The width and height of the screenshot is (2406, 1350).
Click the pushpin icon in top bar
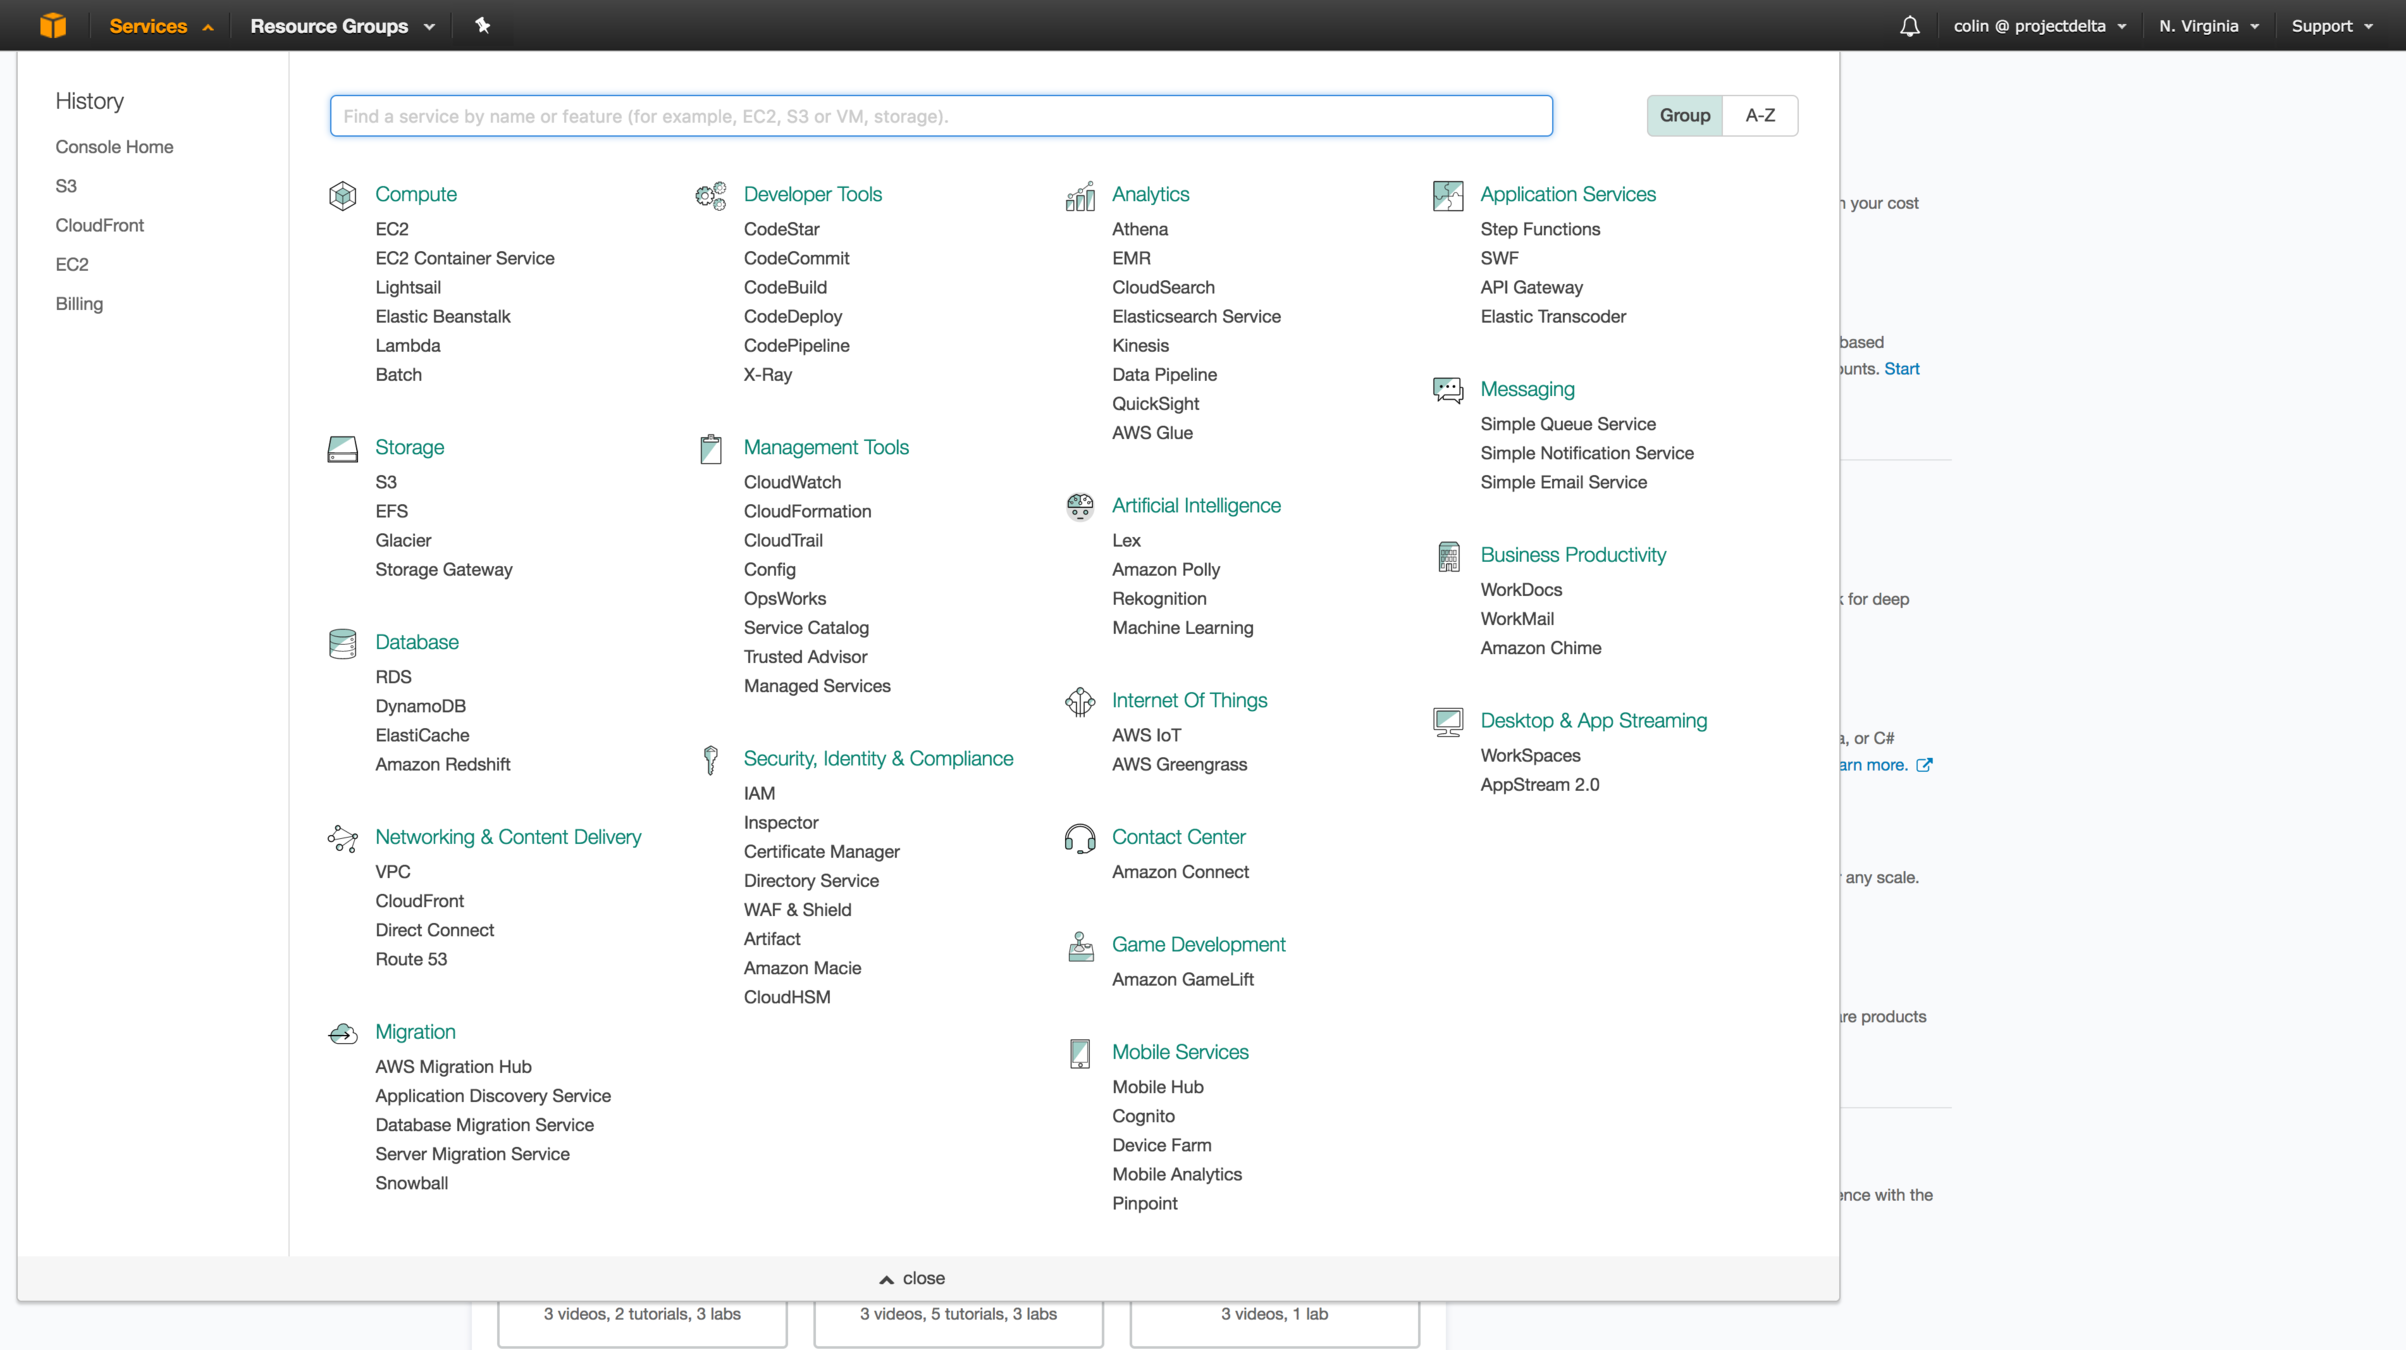point(482,25)
